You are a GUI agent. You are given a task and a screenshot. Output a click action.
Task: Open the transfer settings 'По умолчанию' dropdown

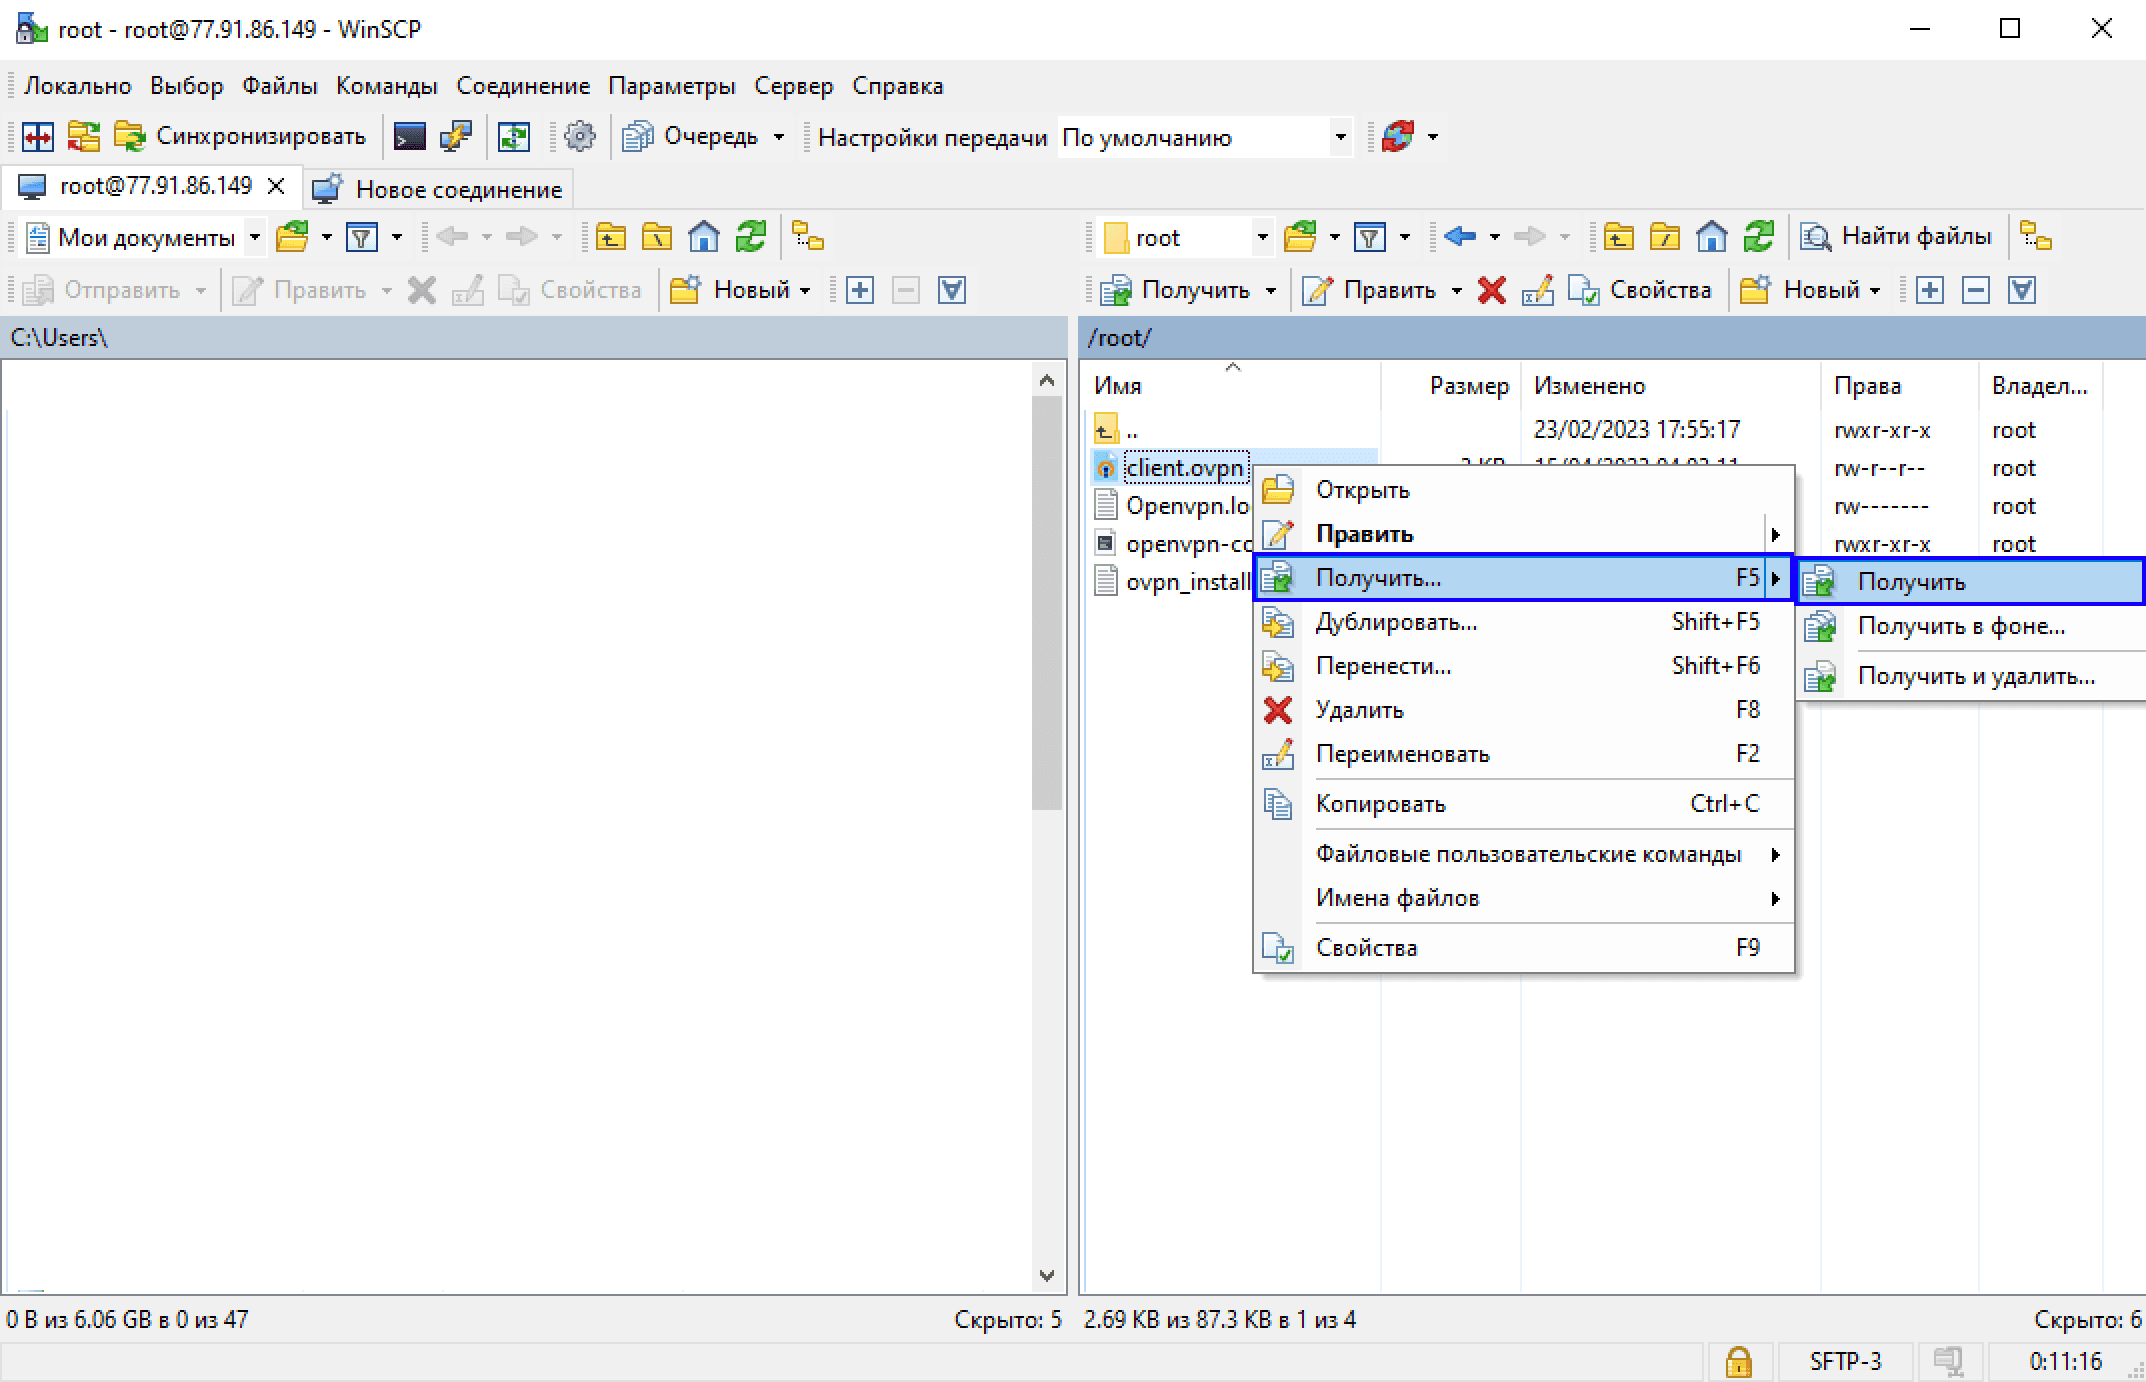(1340, 137)
